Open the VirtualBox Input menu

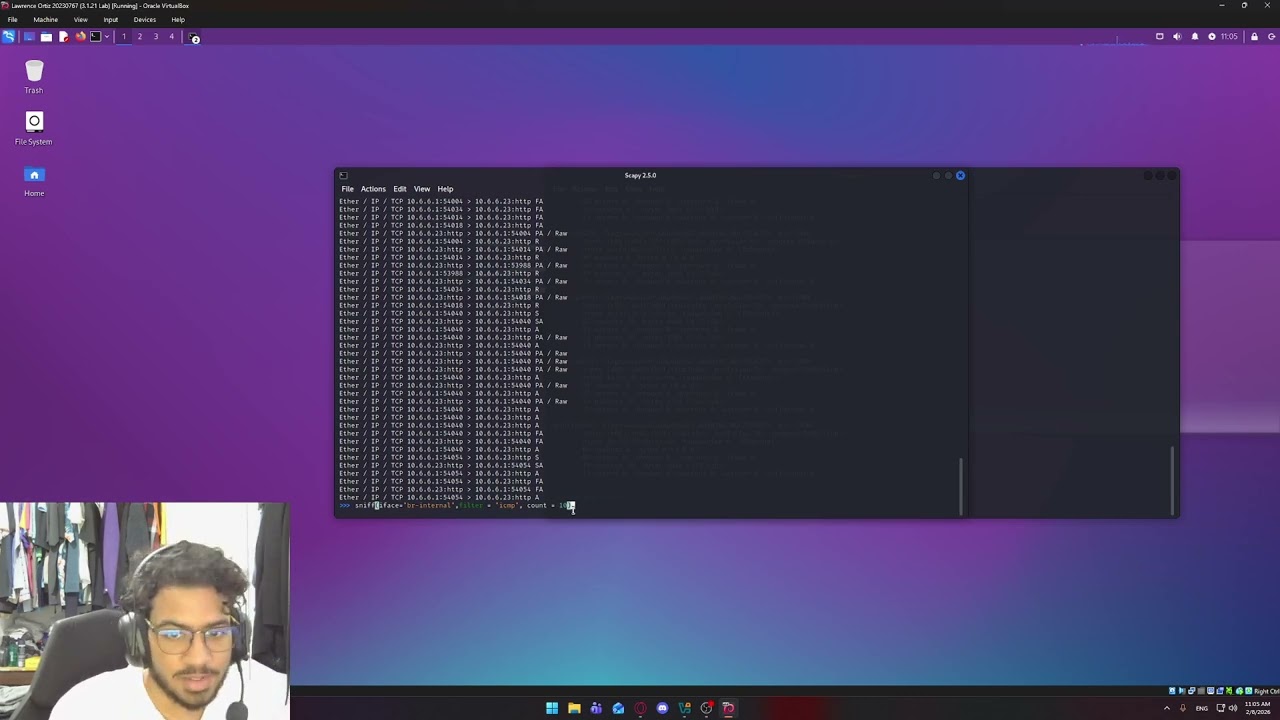[110, 20]
